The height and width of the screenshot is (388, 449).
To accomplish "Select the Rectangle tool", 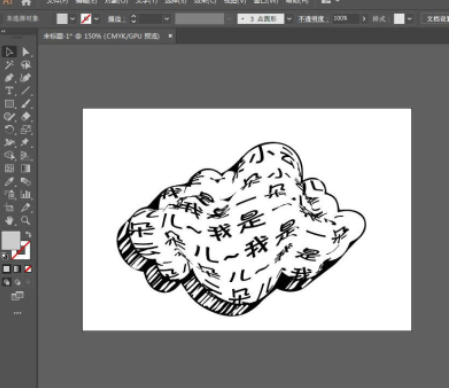I will 9,104.
